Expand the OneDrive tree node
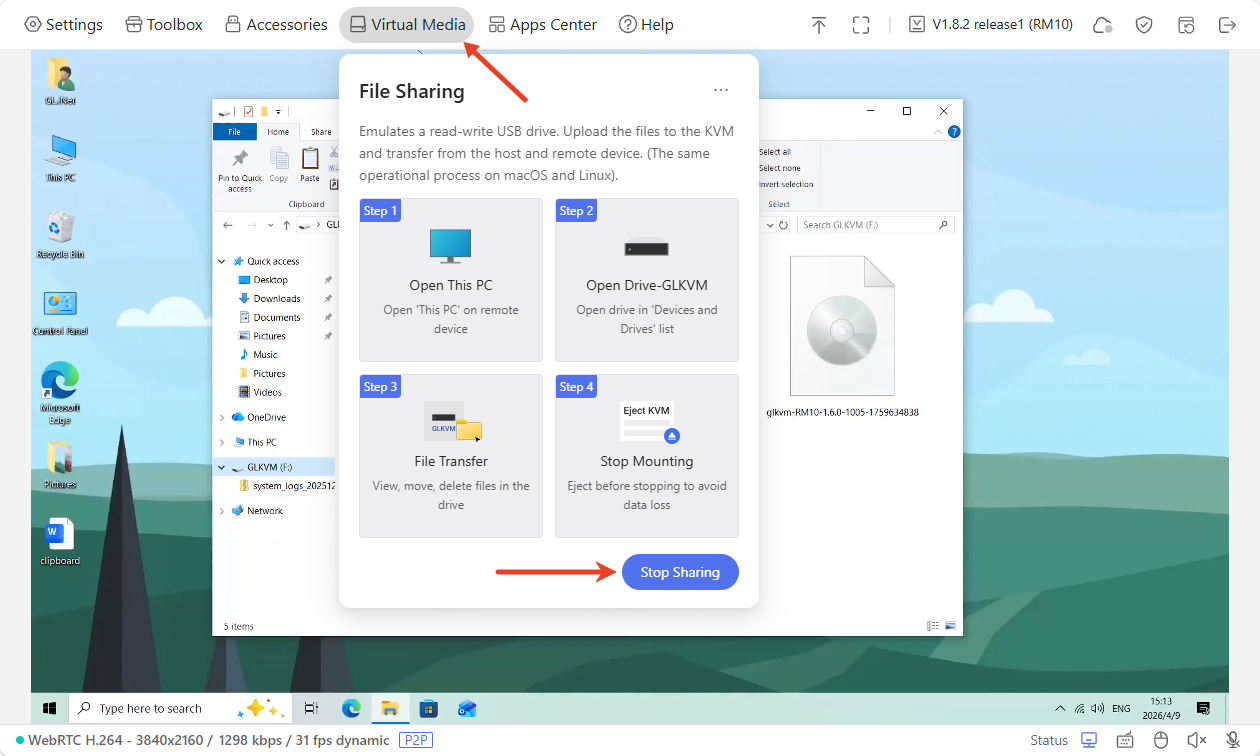Screen dimensions: 1260x756 (222, 417)
